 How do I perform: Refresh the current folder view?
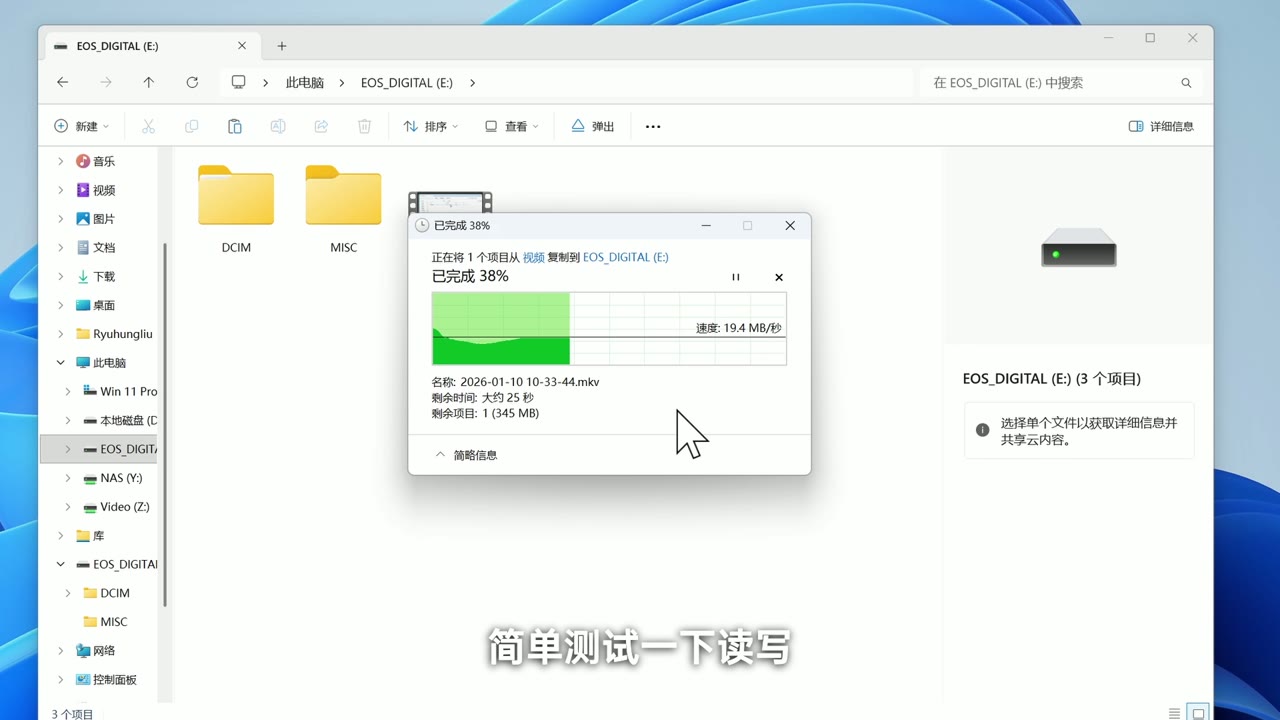click(192, 83)
